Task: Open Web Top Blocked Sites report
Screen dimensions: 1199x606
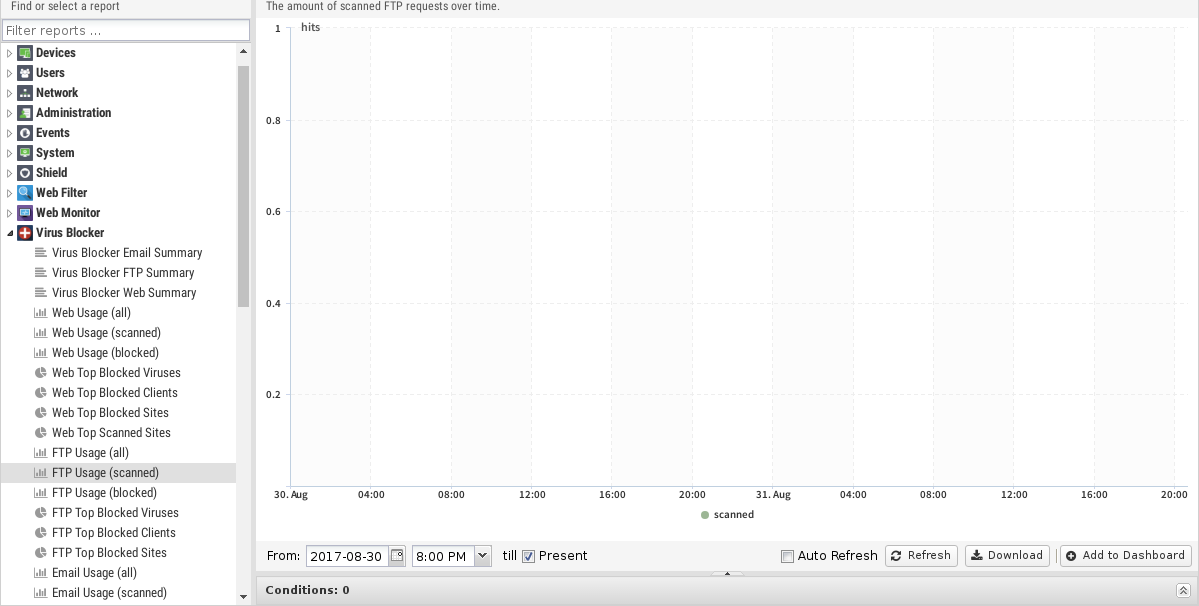Action: [110, 413]
